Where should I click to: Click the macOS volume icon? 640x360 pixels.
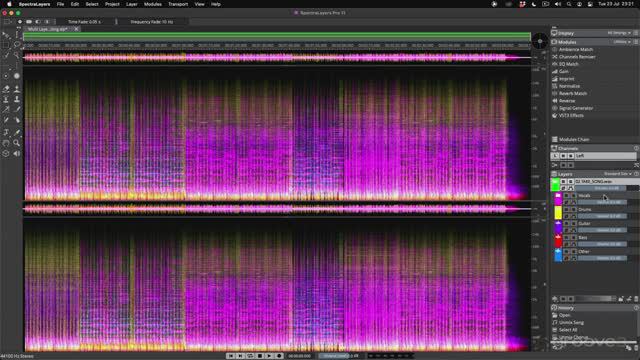click(558, 4)
